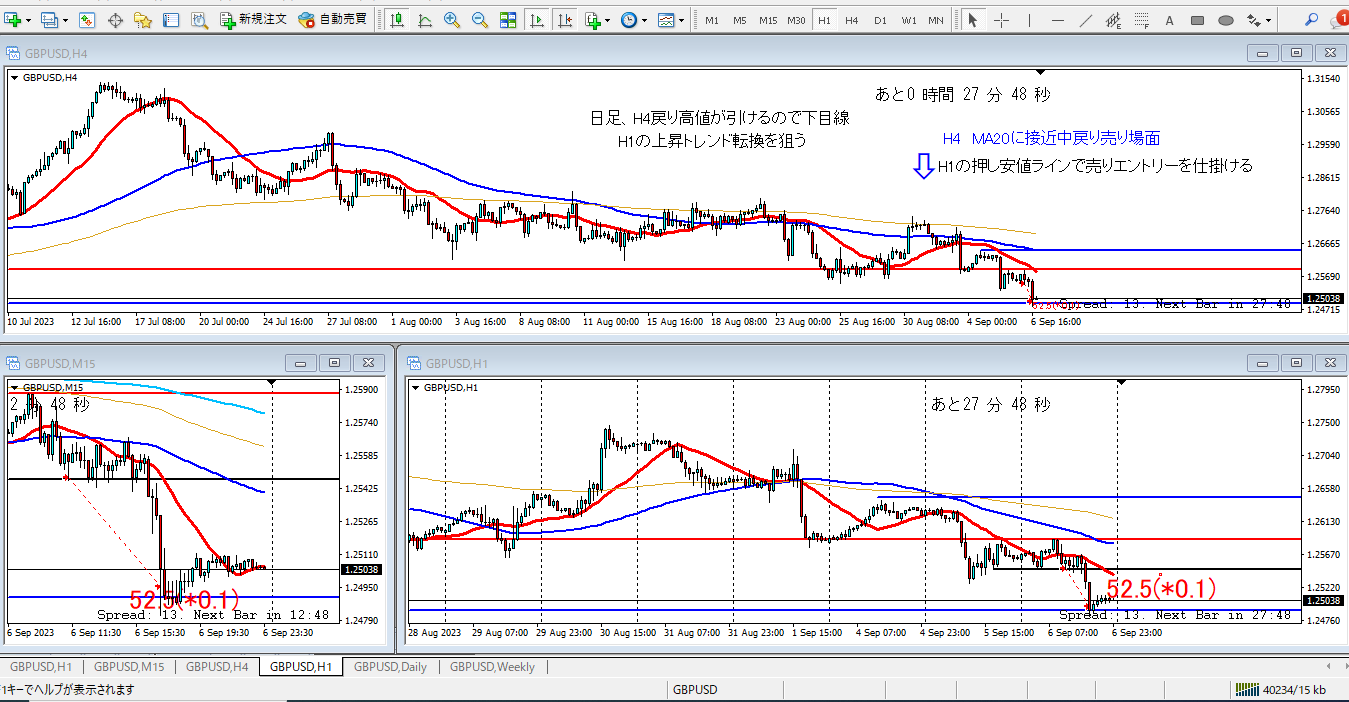
Task: Open the Data Window crosshair icon
Action: [x=115, y=20]
